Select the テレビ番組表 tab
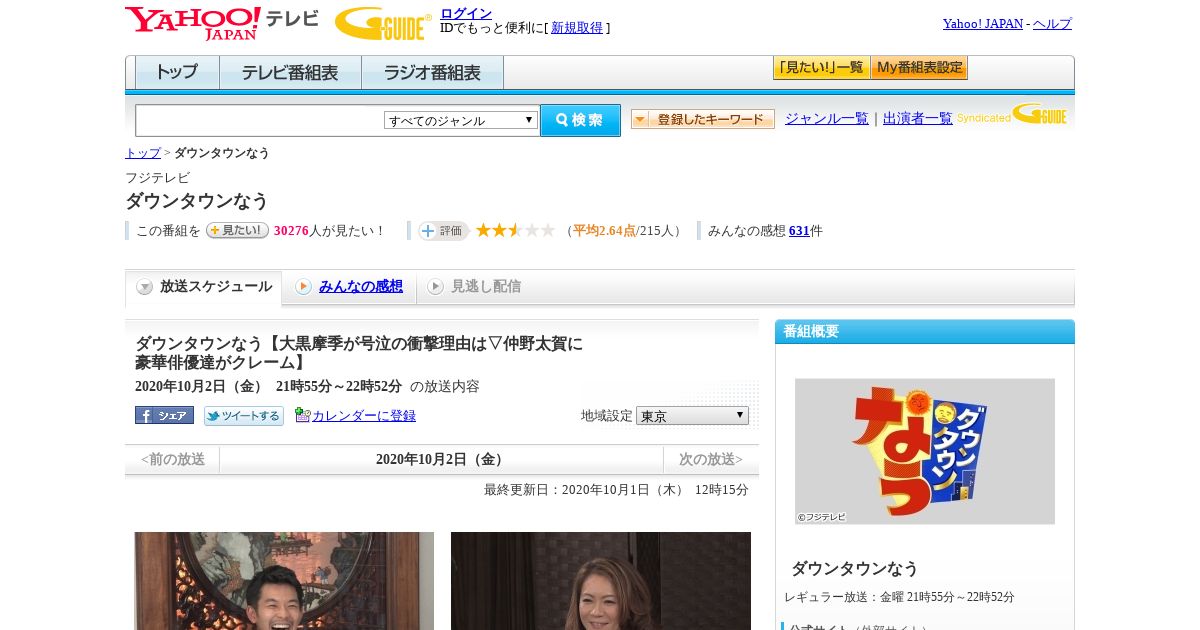The height and width of the screenshot is (630, 1200). pos(290,73)
